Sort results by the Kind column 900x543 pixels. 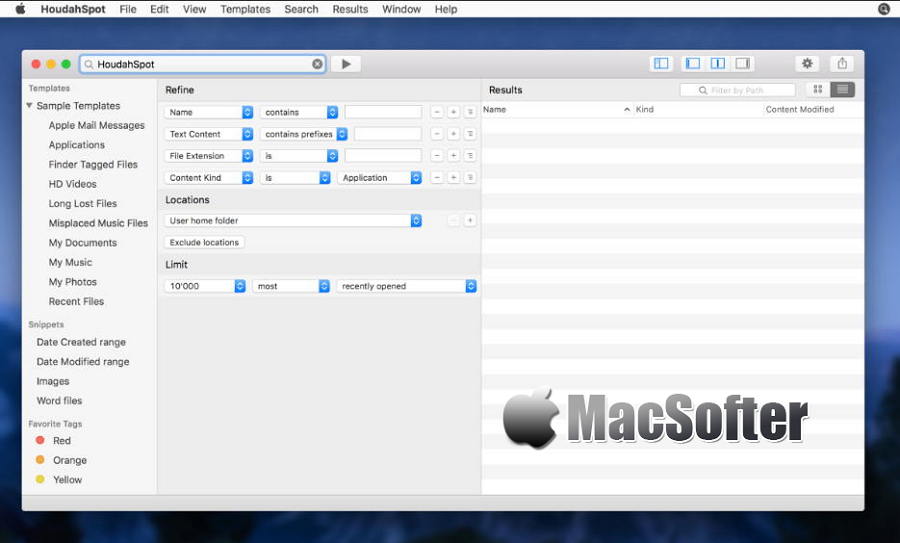point(645,109)
